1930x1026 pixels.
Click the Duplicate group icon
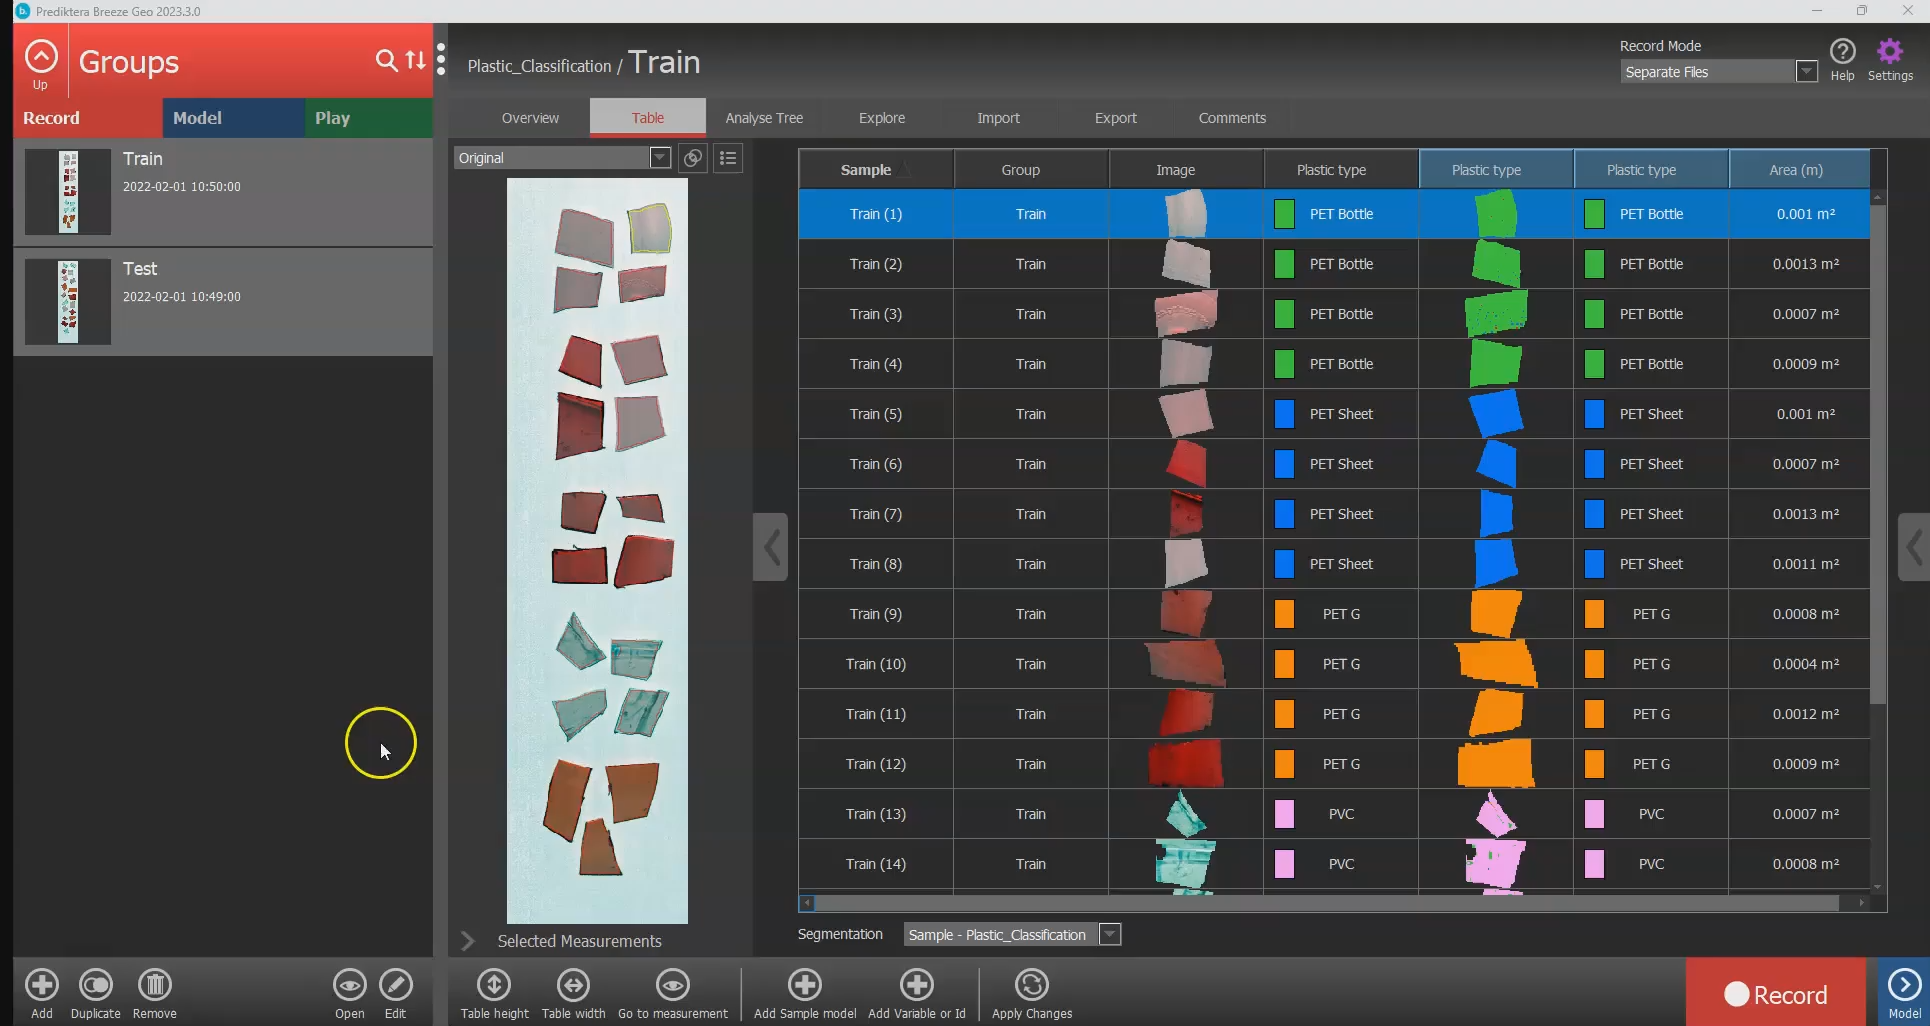click(x=96, y=986)
